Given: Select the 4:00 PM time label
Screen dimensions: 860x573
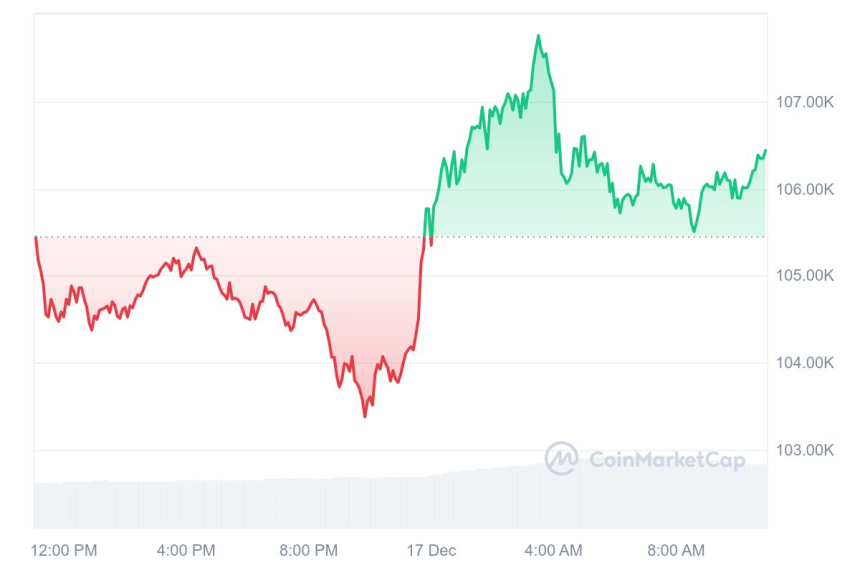Looking at the screenshot, I should [186, 550].
